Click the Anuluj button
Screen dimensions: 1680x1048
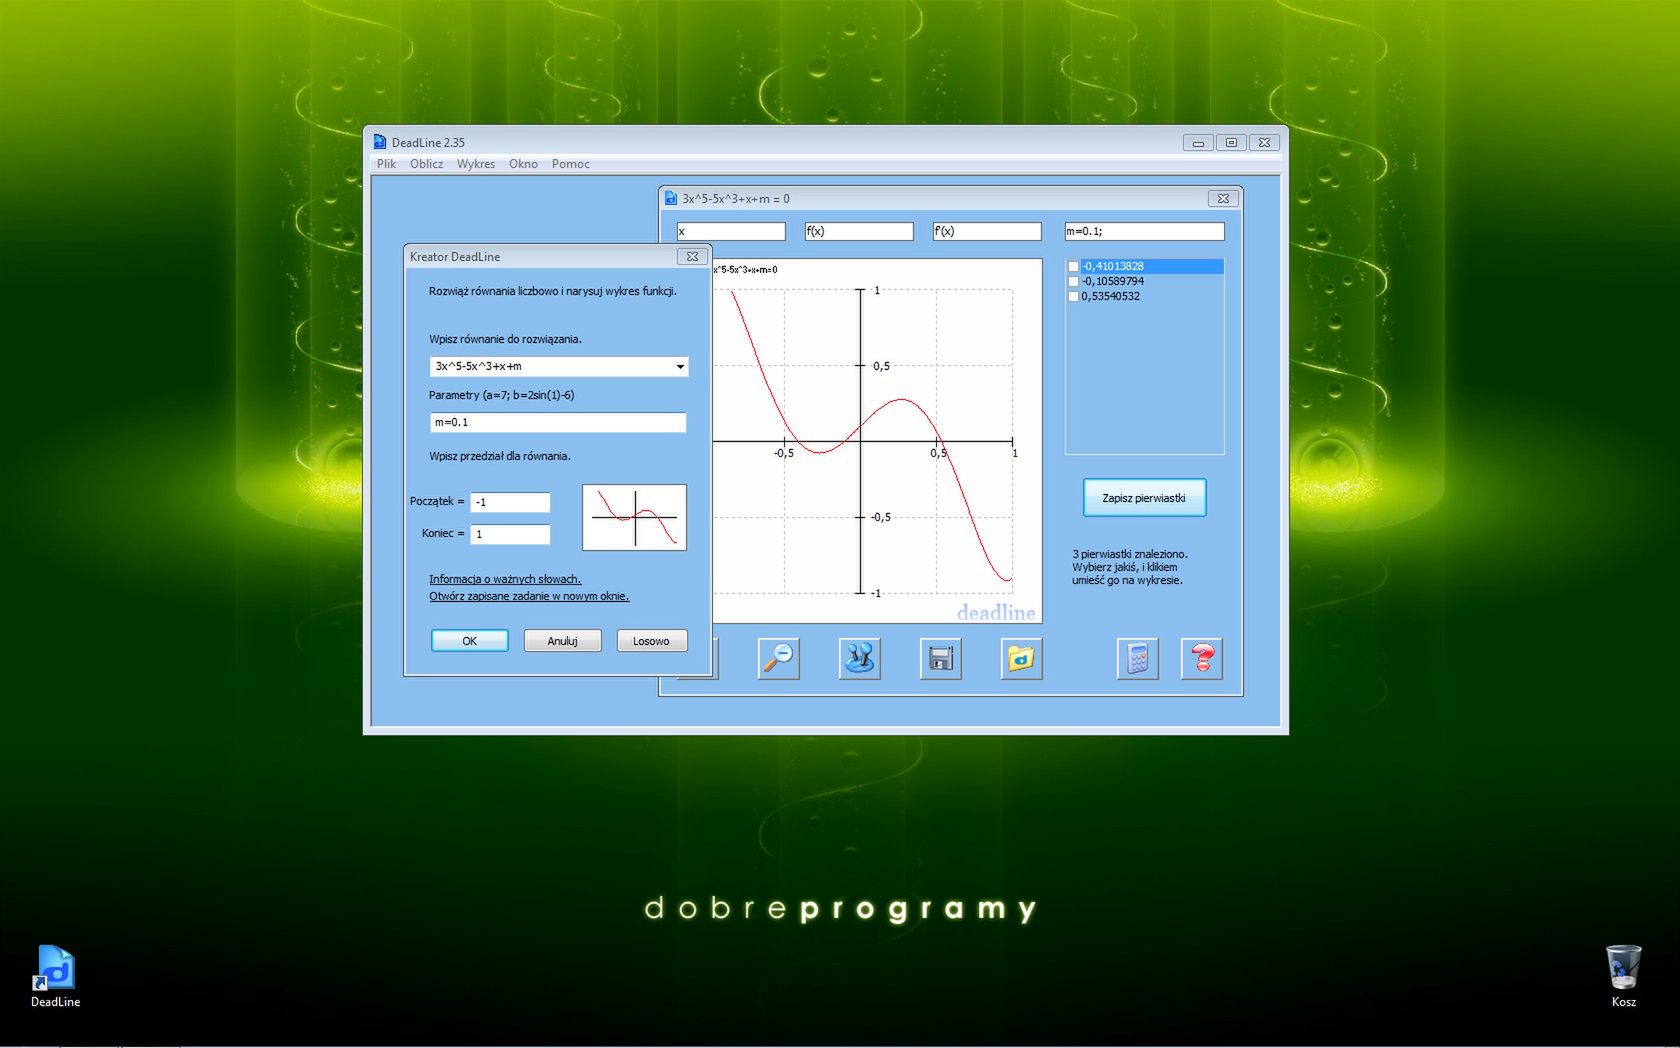coord(562,641)
